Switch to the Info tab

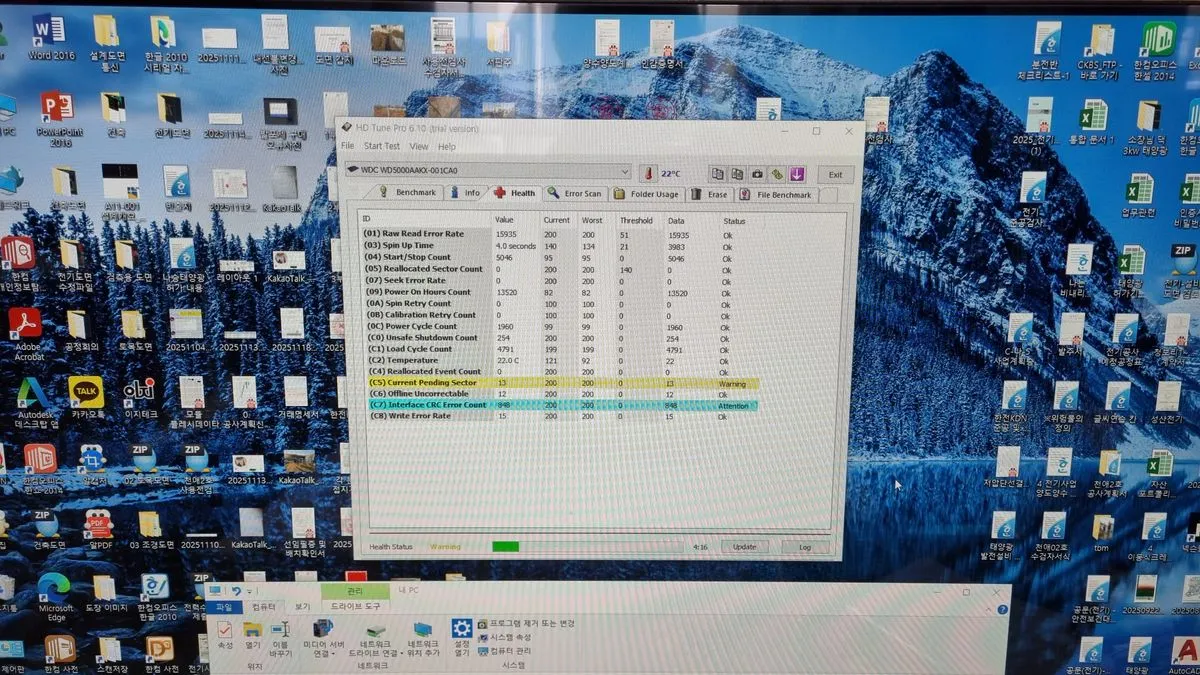(466, 193)
